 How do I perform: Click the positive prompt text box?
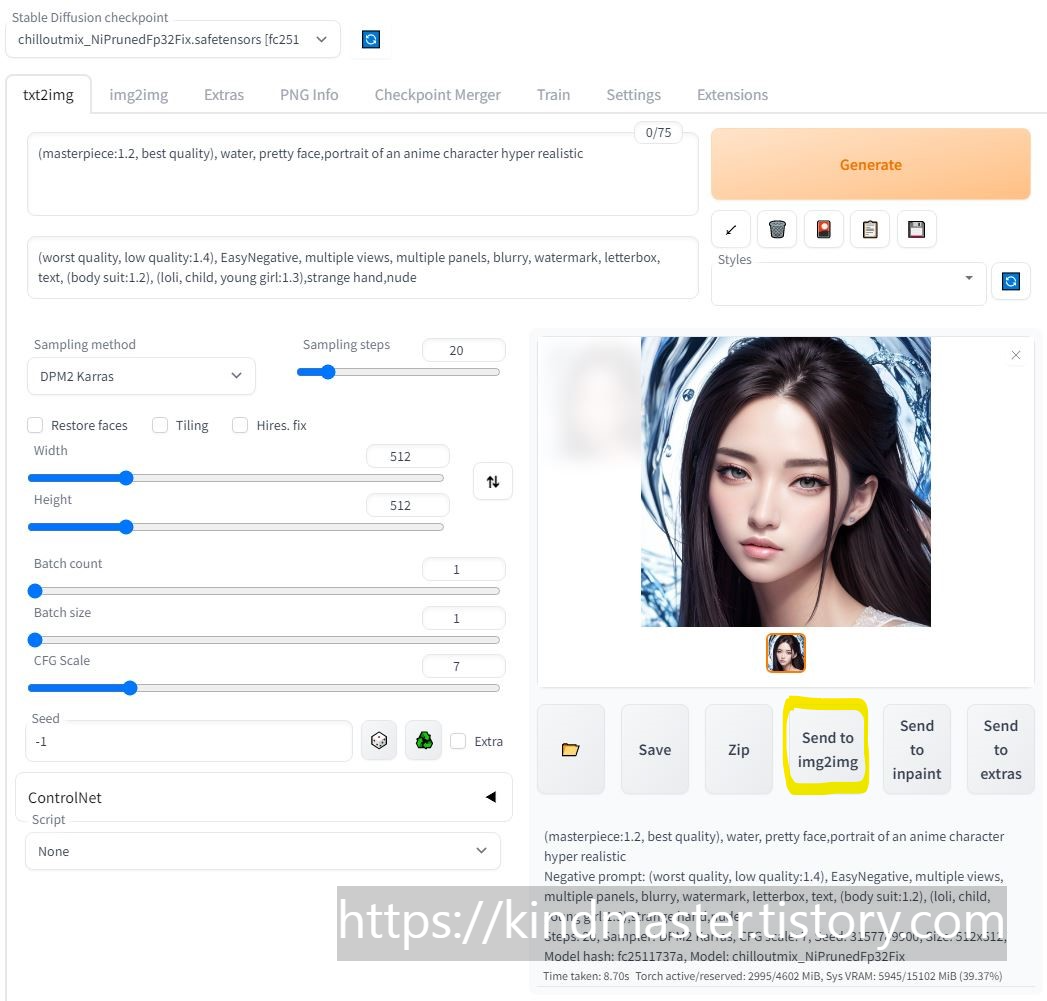click(x=363, y=174)
